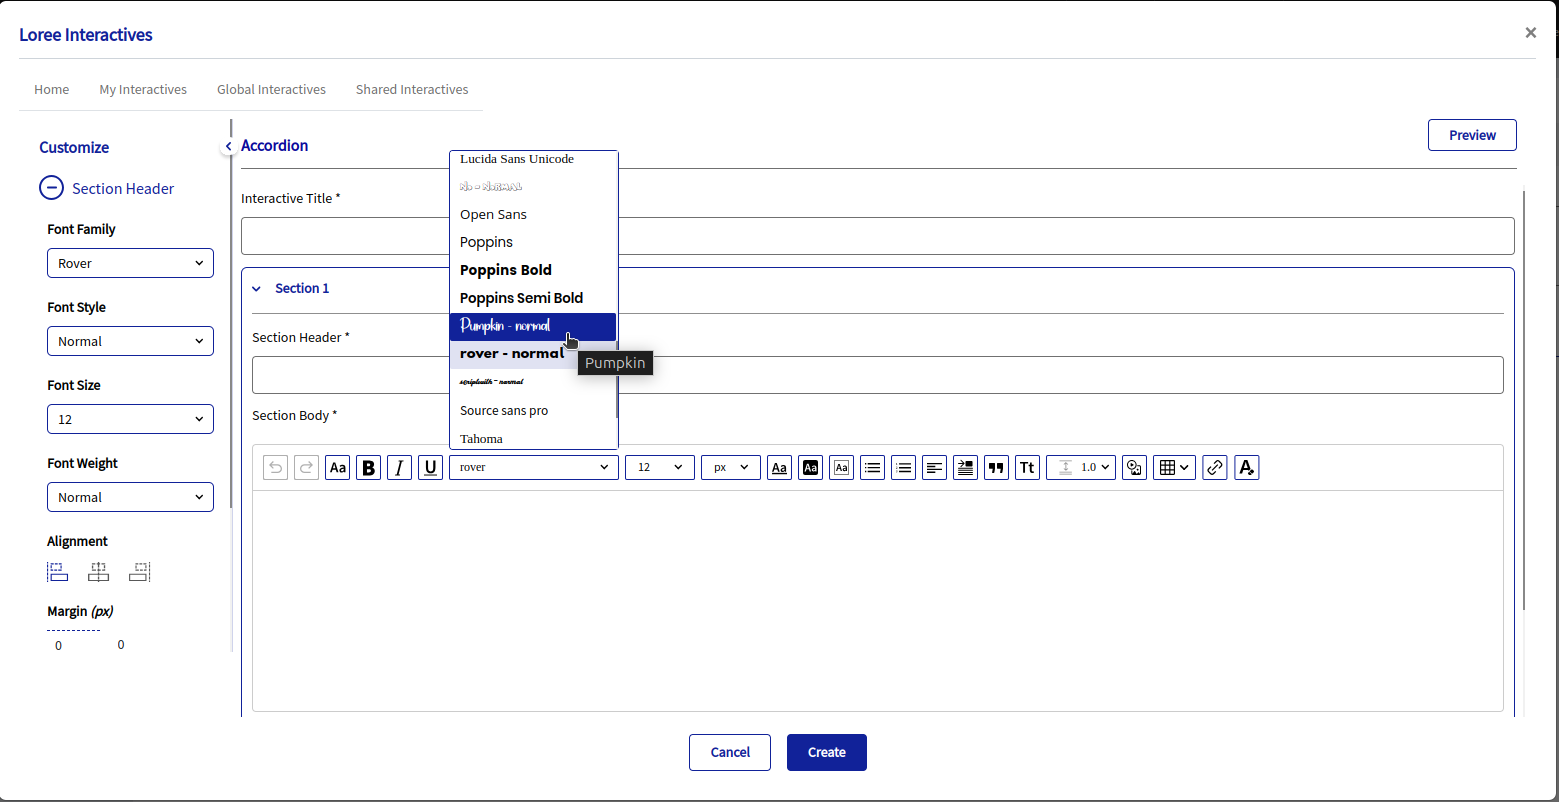This screenshot has width=1559, height=802.
Task: Toggle underline formatting
Action: click(431, 467)
